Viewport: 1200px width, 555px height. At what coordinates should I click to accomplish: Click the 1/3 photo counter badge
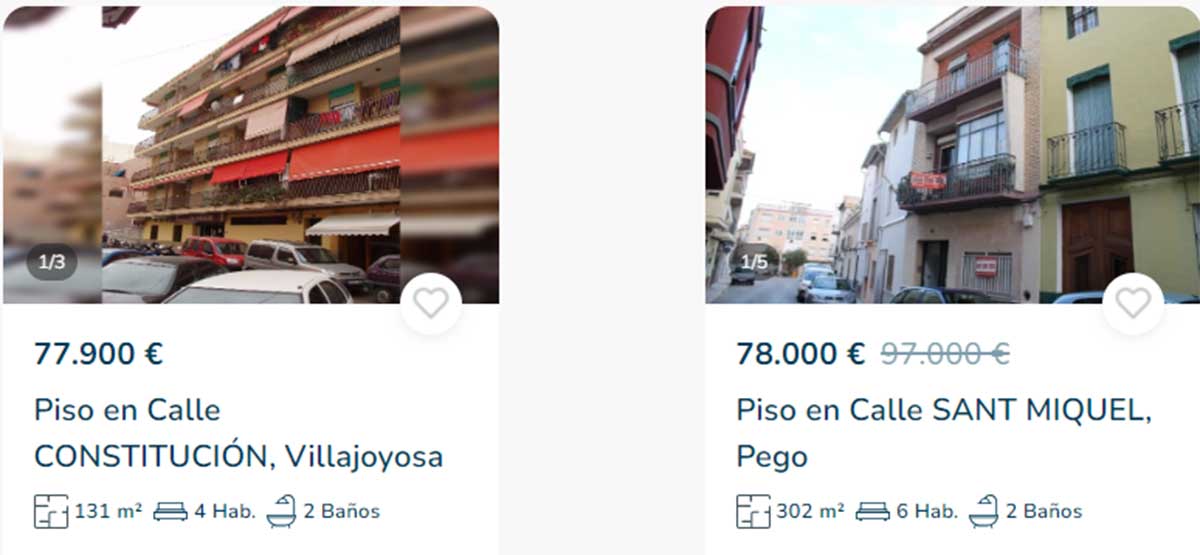tap(52, 263)
